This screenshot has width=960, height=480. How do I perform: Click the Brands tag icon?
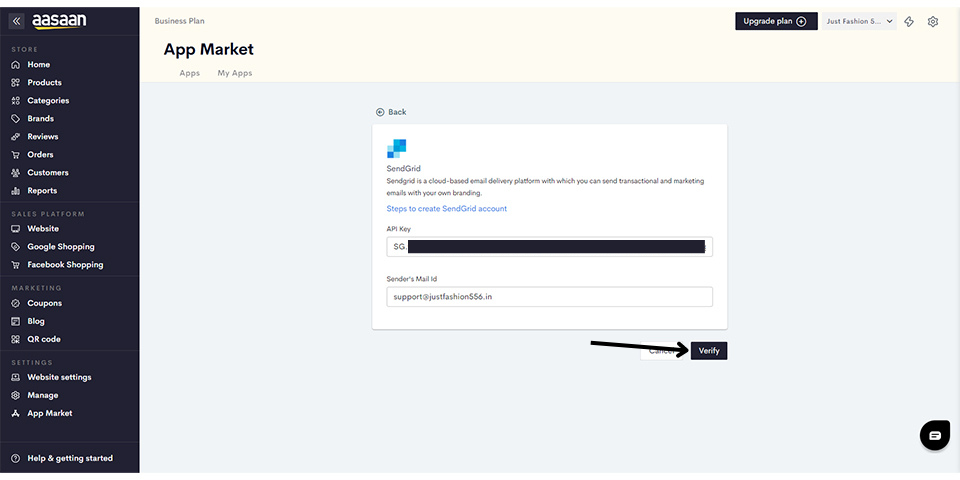click(x=16, y=119)
